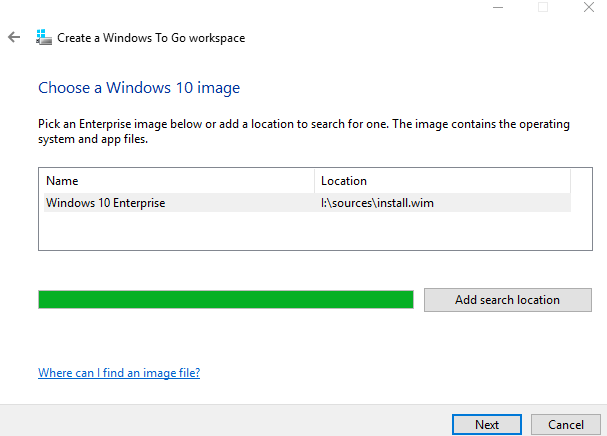Cancel the workspace creation wizard
This screenshot has width=607, height=436.
pyautogui.click(x=566, y=424)
